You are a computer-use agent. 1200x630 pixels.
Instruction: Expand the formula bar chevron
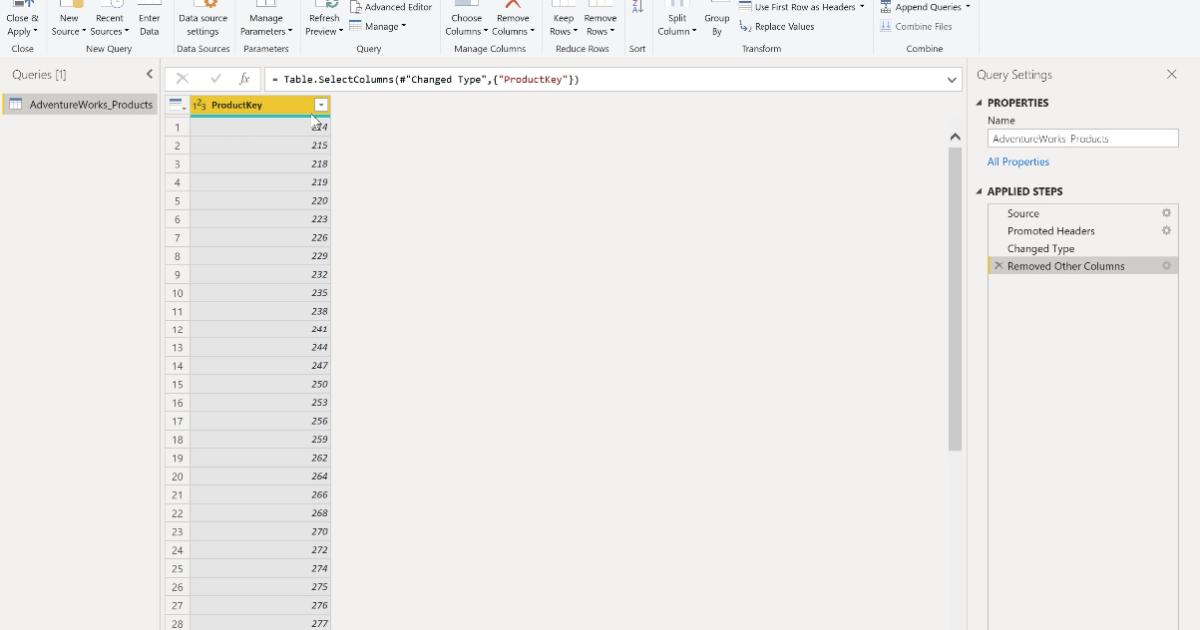tap(952, 78)
